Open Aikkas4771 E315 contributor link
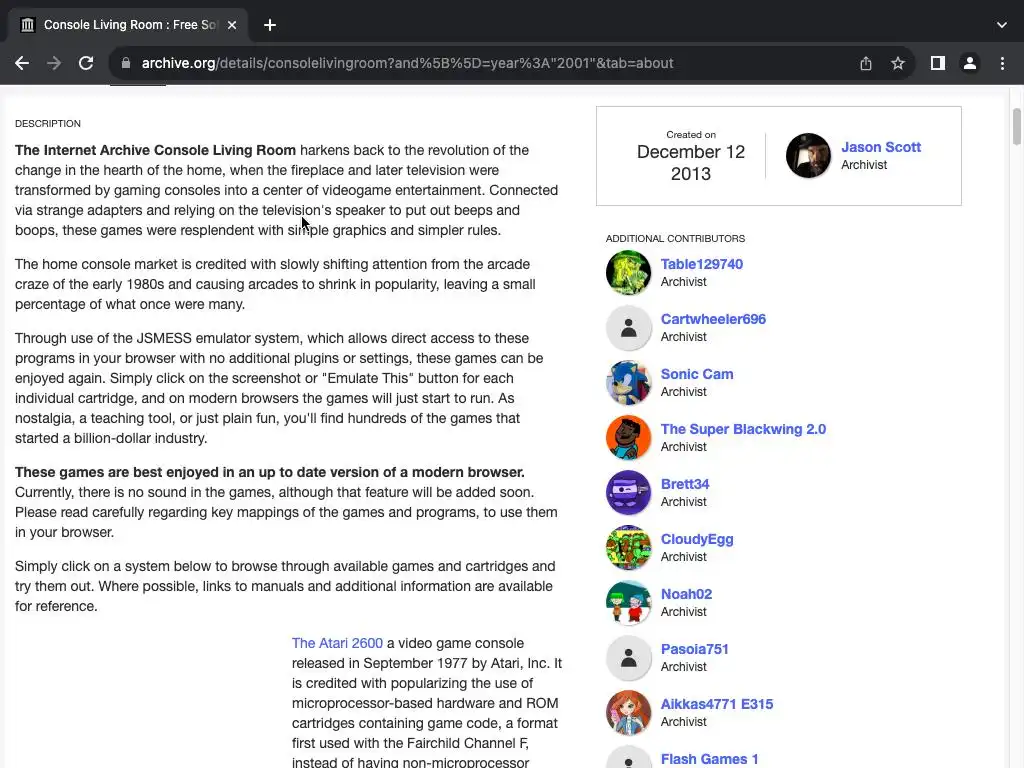The image size is (1024, 768). 716,703
